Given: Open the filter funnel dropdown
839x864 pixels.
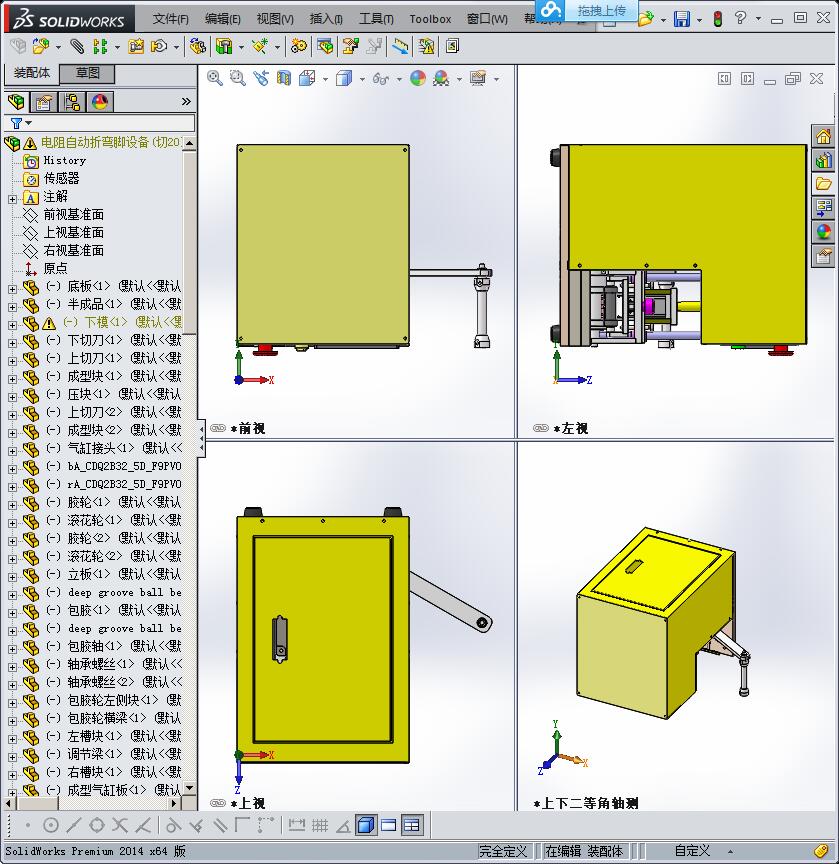Looking at the screenshot, I should [21, 123].
